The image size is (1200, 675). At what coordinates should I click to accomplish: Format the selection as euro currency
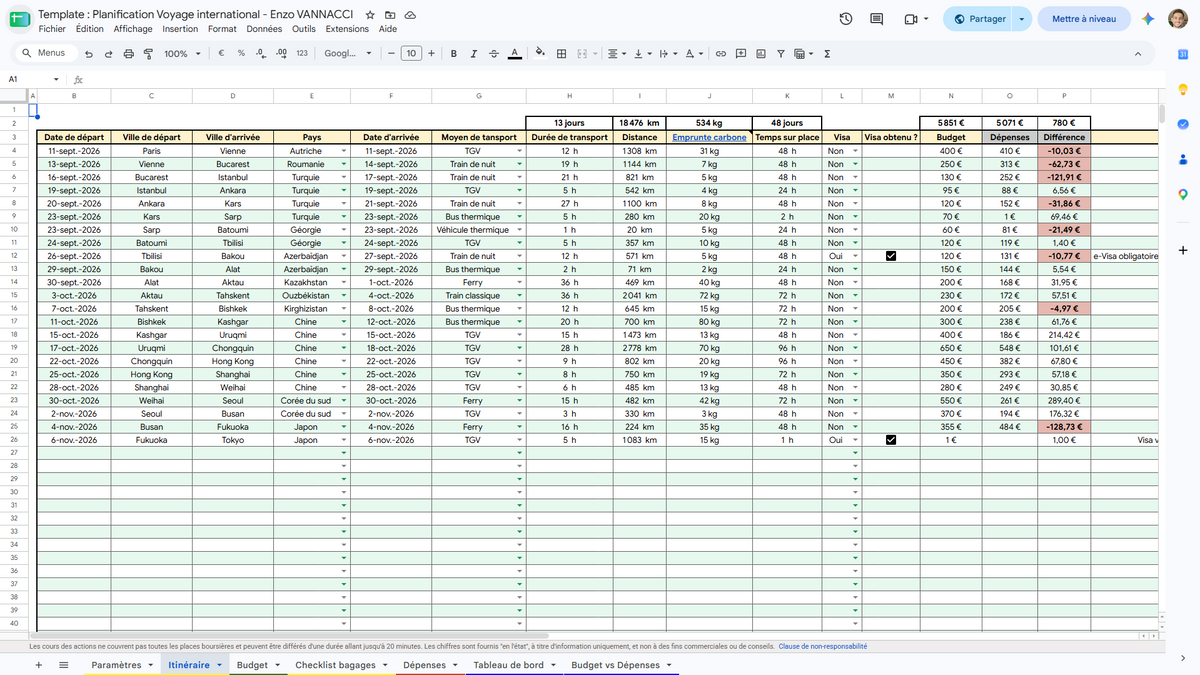[221, 54]
